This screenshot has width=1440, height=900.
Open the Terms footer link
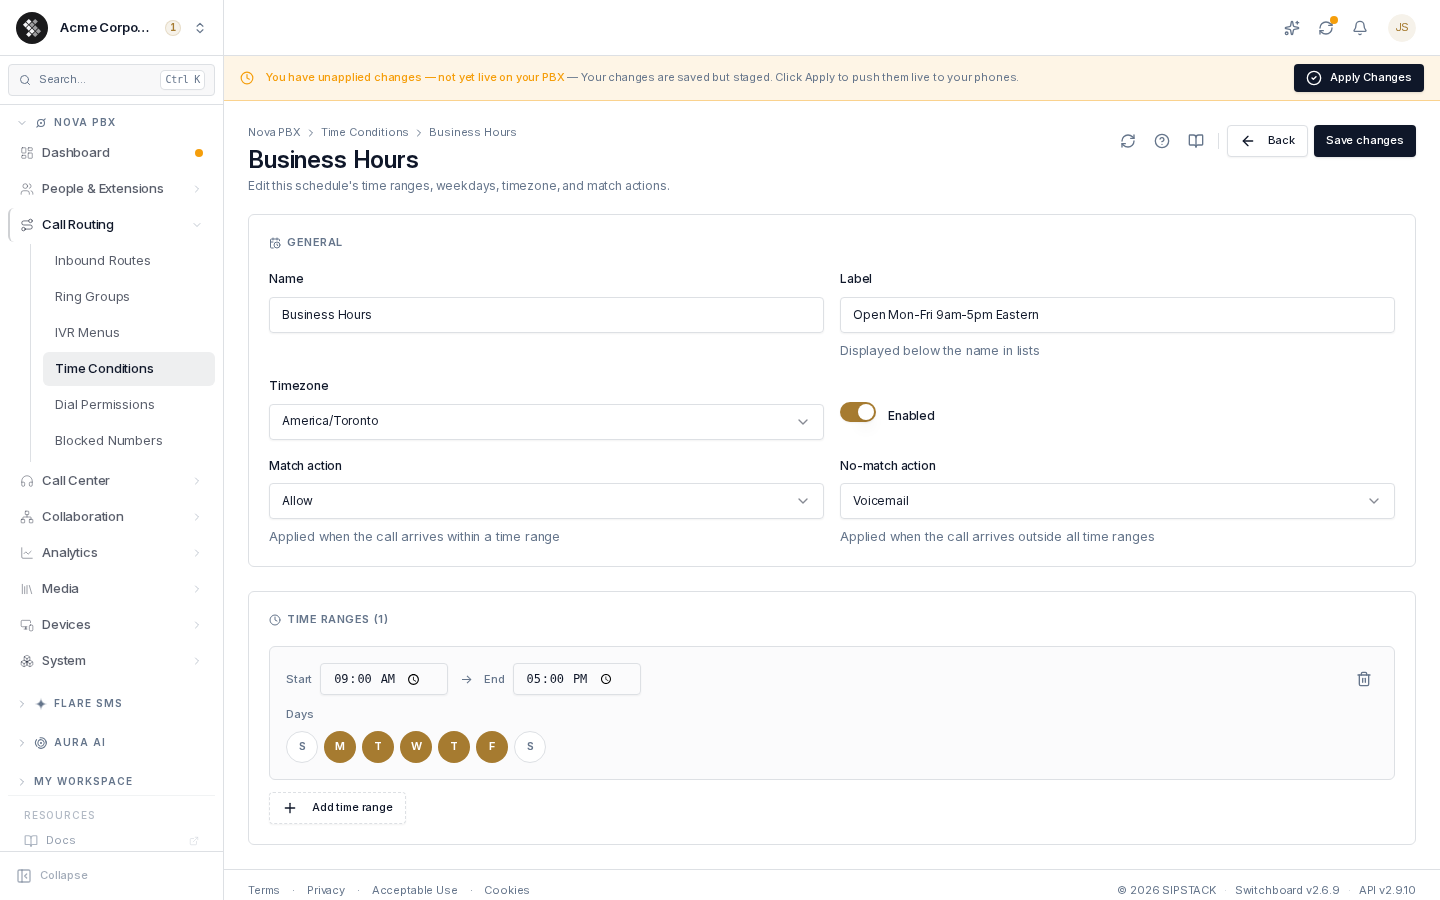coord(264,891)
